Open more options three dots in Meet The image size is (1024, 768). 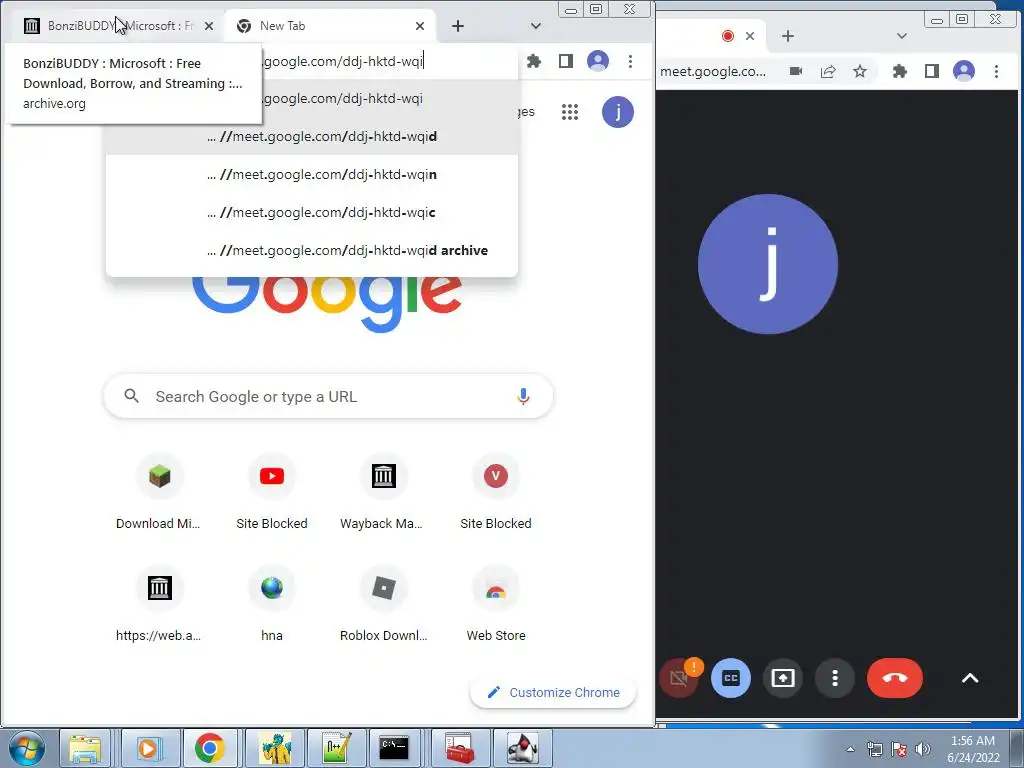[x=835, y=679]
